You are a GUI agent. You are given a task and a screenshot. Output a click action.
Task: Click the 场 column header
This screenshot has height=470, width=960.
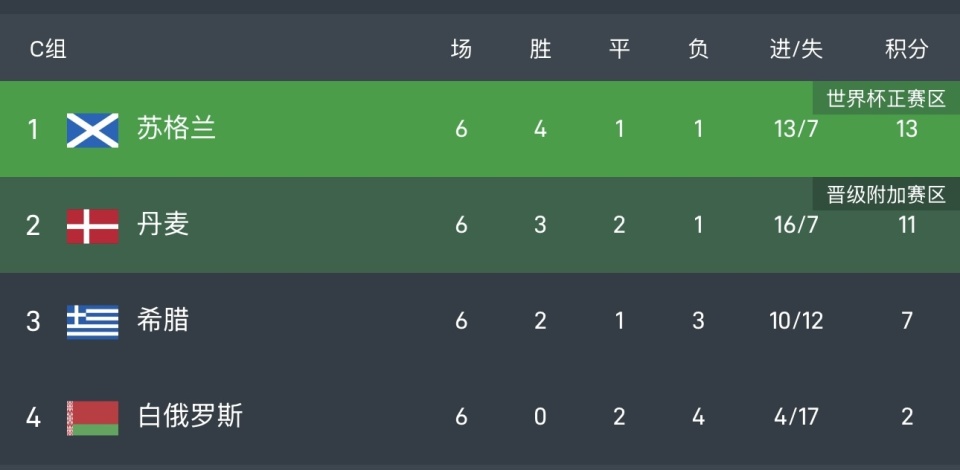tap(461, 49)
